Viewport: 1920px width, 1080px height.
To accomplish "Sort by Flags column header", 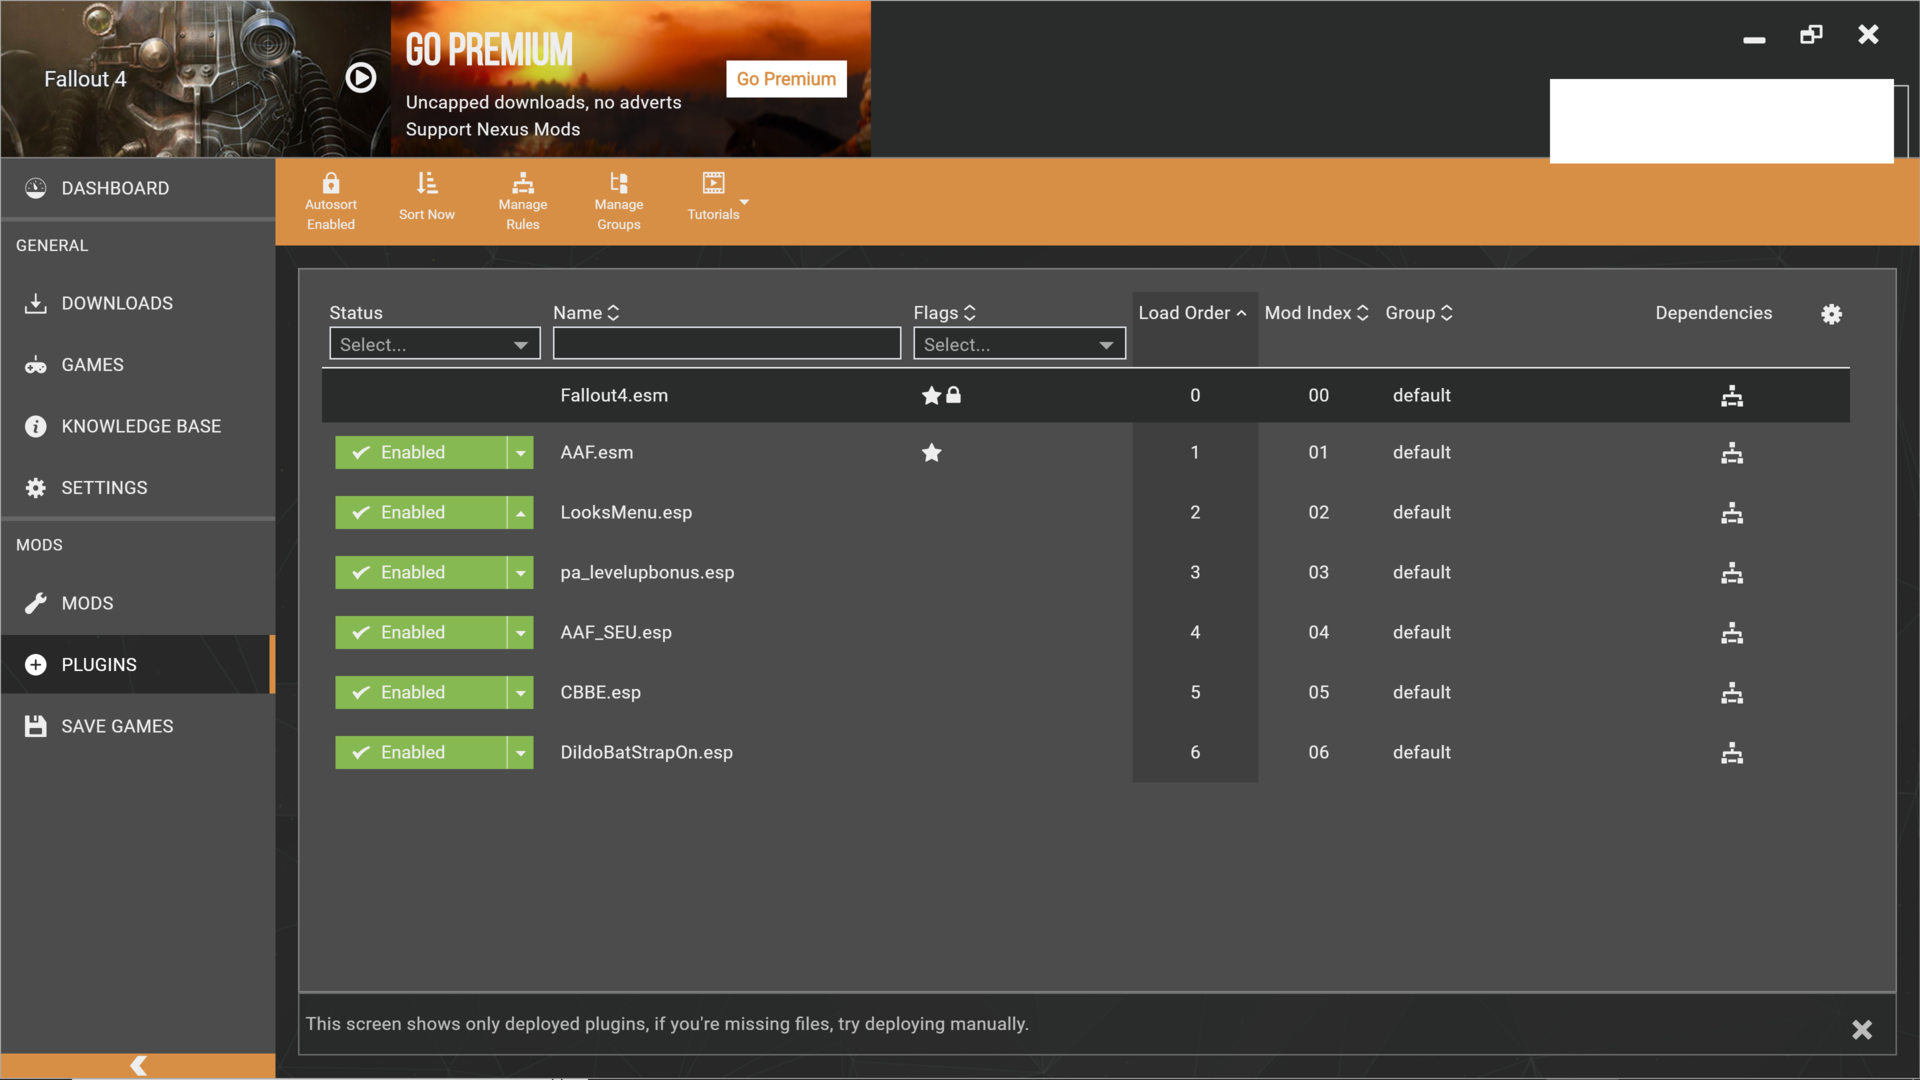I will [944, 313].
